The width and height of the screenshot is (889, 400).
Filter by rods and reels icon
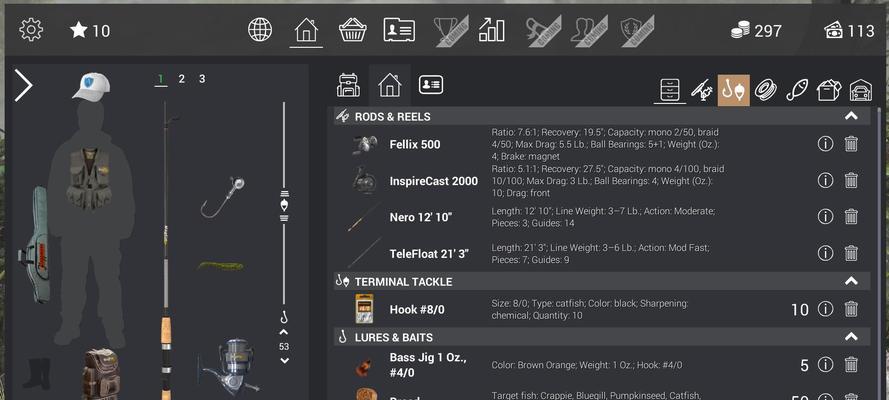coord(702,90)
